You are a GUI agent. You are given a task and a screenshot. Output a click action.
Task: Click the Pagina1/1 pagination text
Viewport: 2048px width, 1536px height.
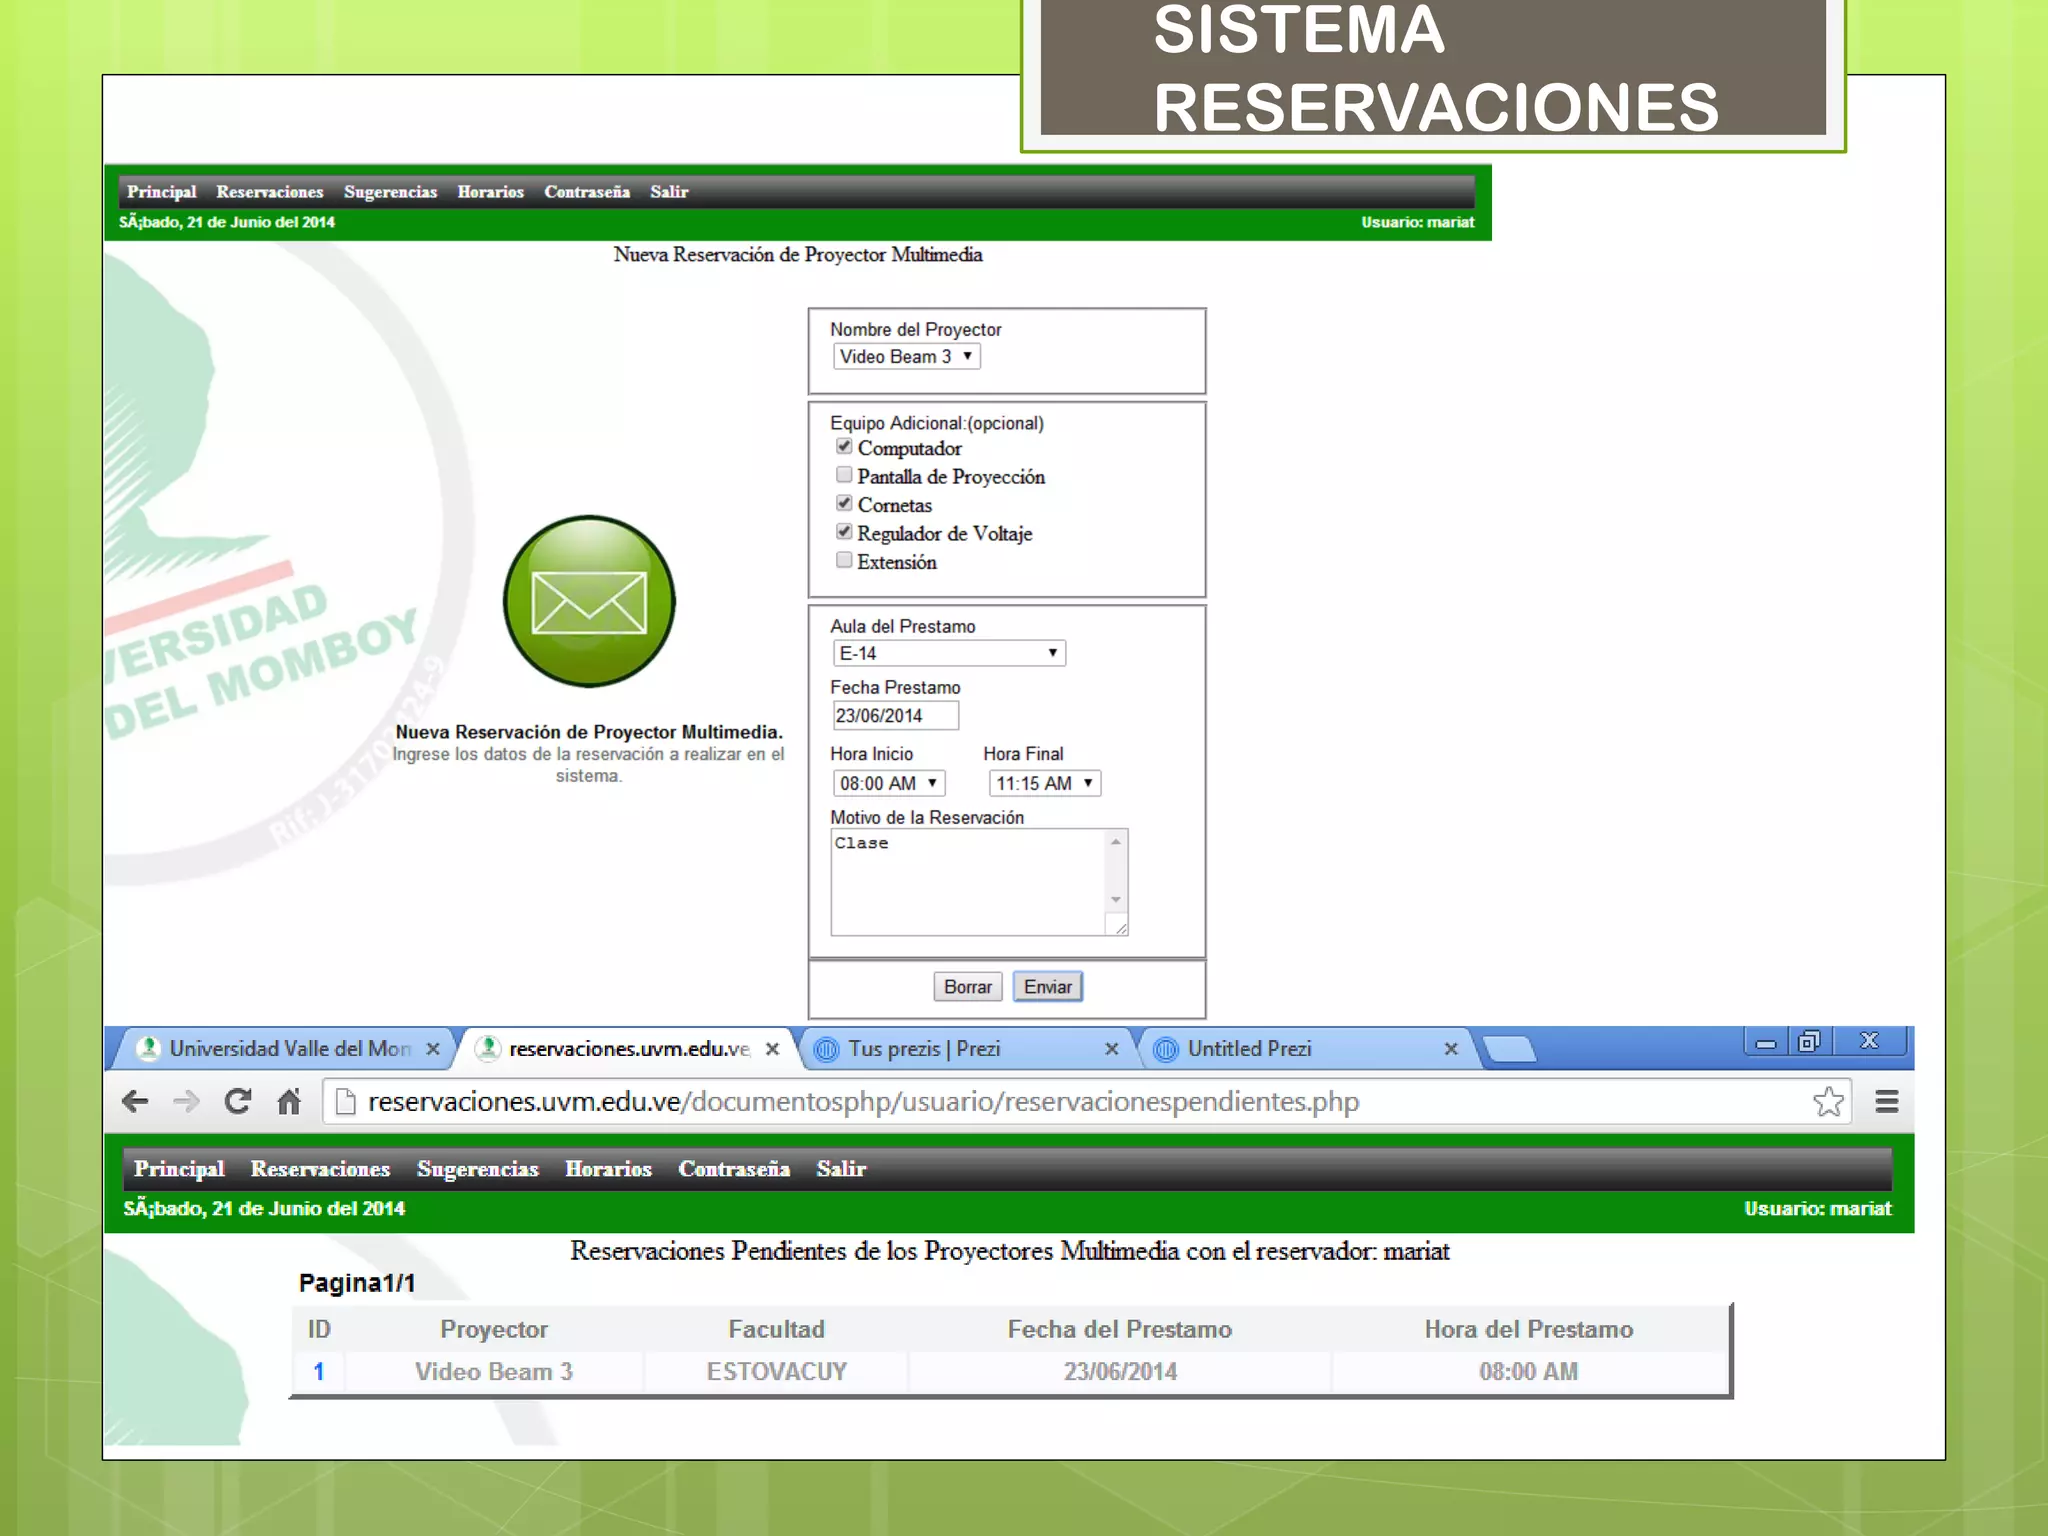[357, 1283]
